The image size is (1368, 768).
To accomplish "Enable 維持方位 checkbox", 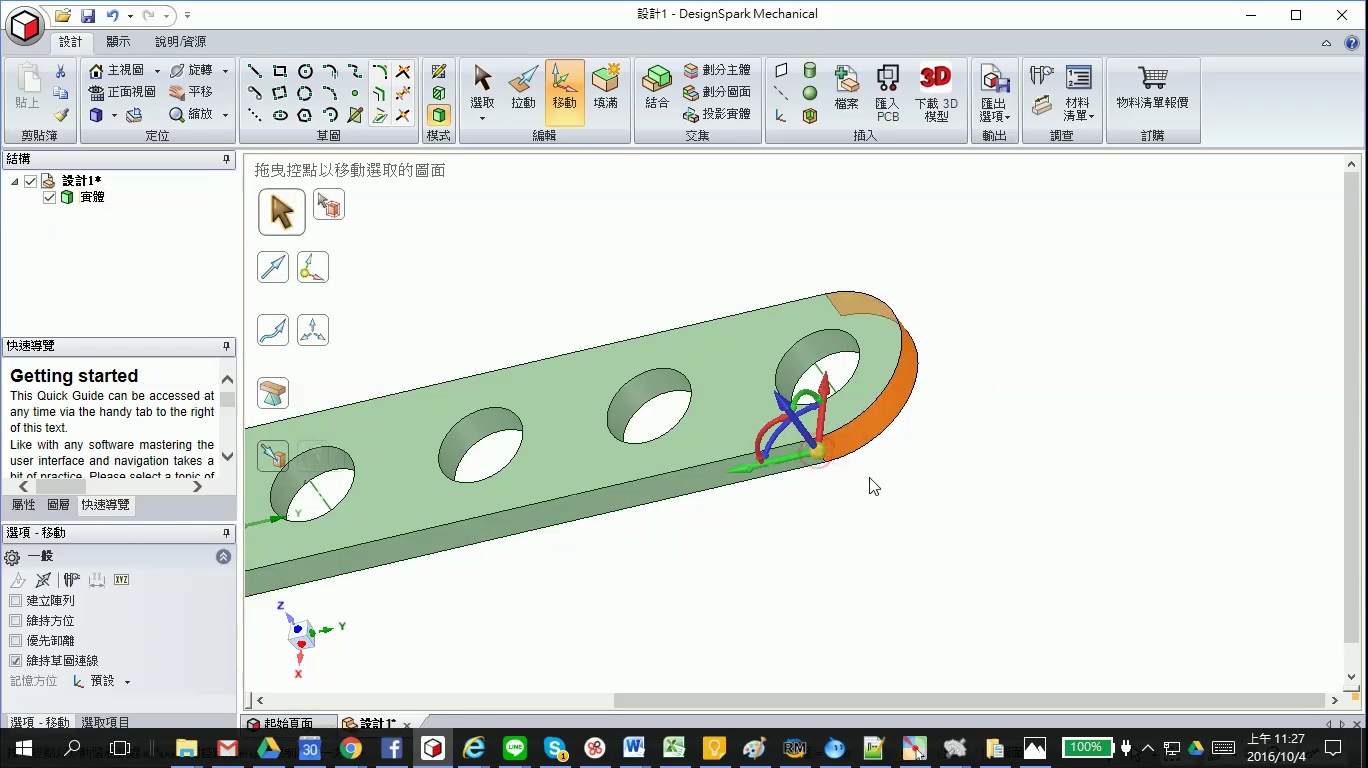I will click(x=15, y=621).
